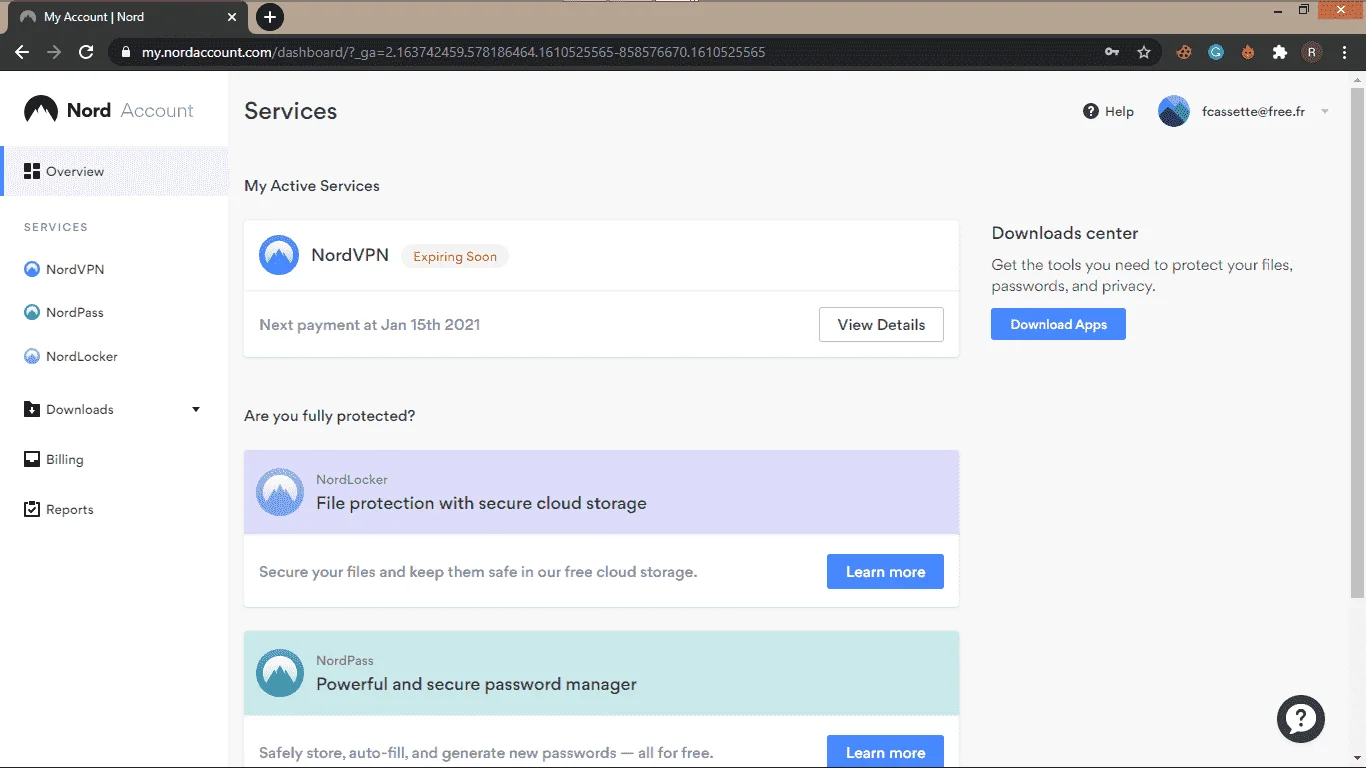Open the Overview dashboard icon
Screen dimensions: 1366x768
(x=32, y=171)
